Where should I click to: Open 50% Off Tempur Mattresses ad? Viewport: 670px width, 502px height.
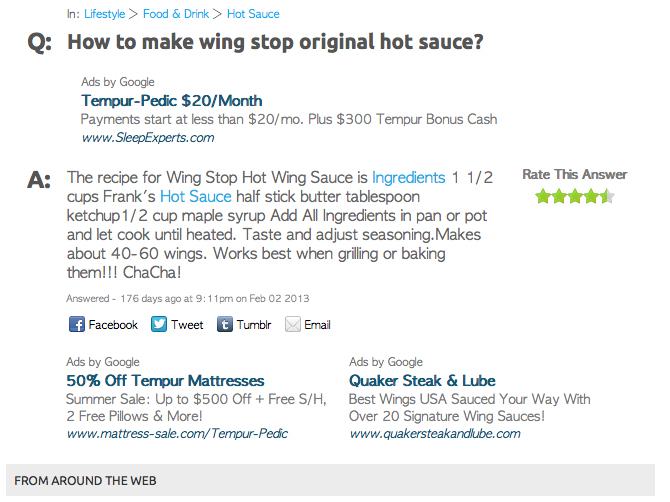(x=165, y=380)
